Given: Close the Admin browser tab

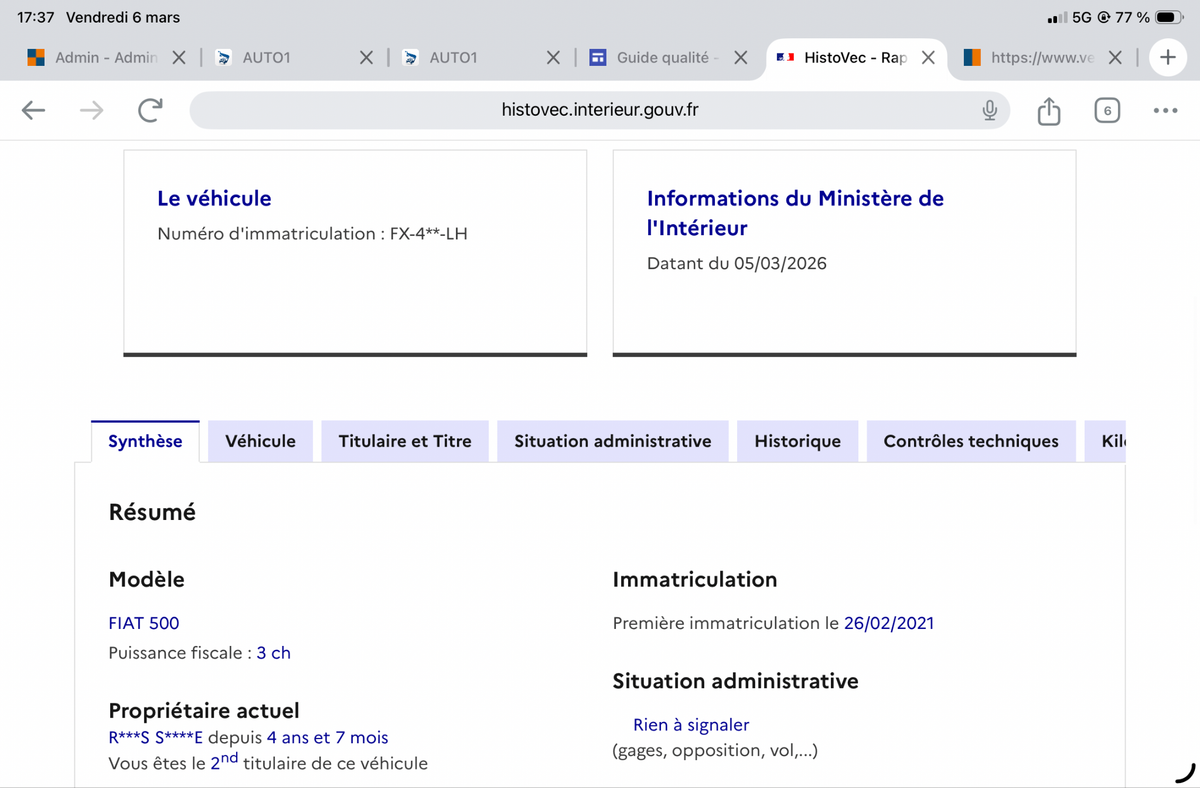Looking at the screenshot, I should pyautogui.click(x=178, y=57).
